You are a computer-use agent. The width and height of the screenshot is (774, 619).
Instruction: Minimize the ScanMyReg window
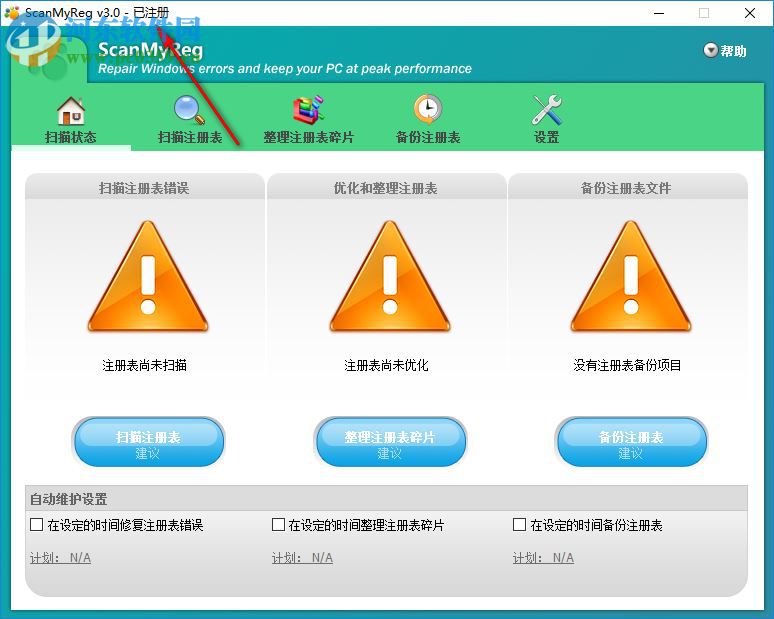click(659, 13)
